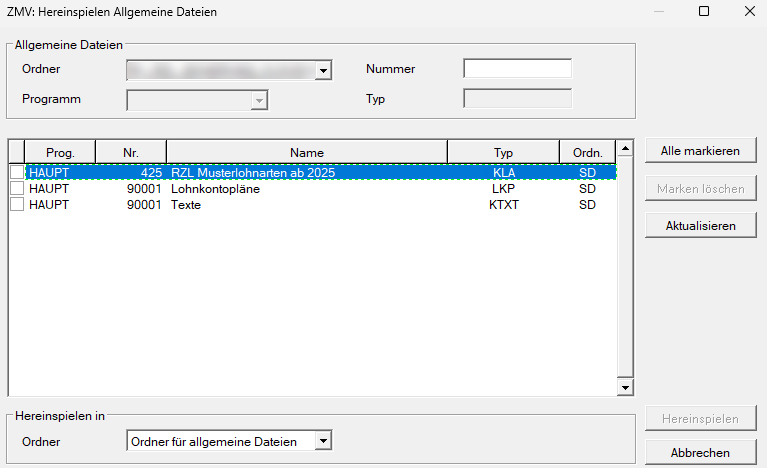Click the list scrollbar down arrow

(x=626, y=387)
